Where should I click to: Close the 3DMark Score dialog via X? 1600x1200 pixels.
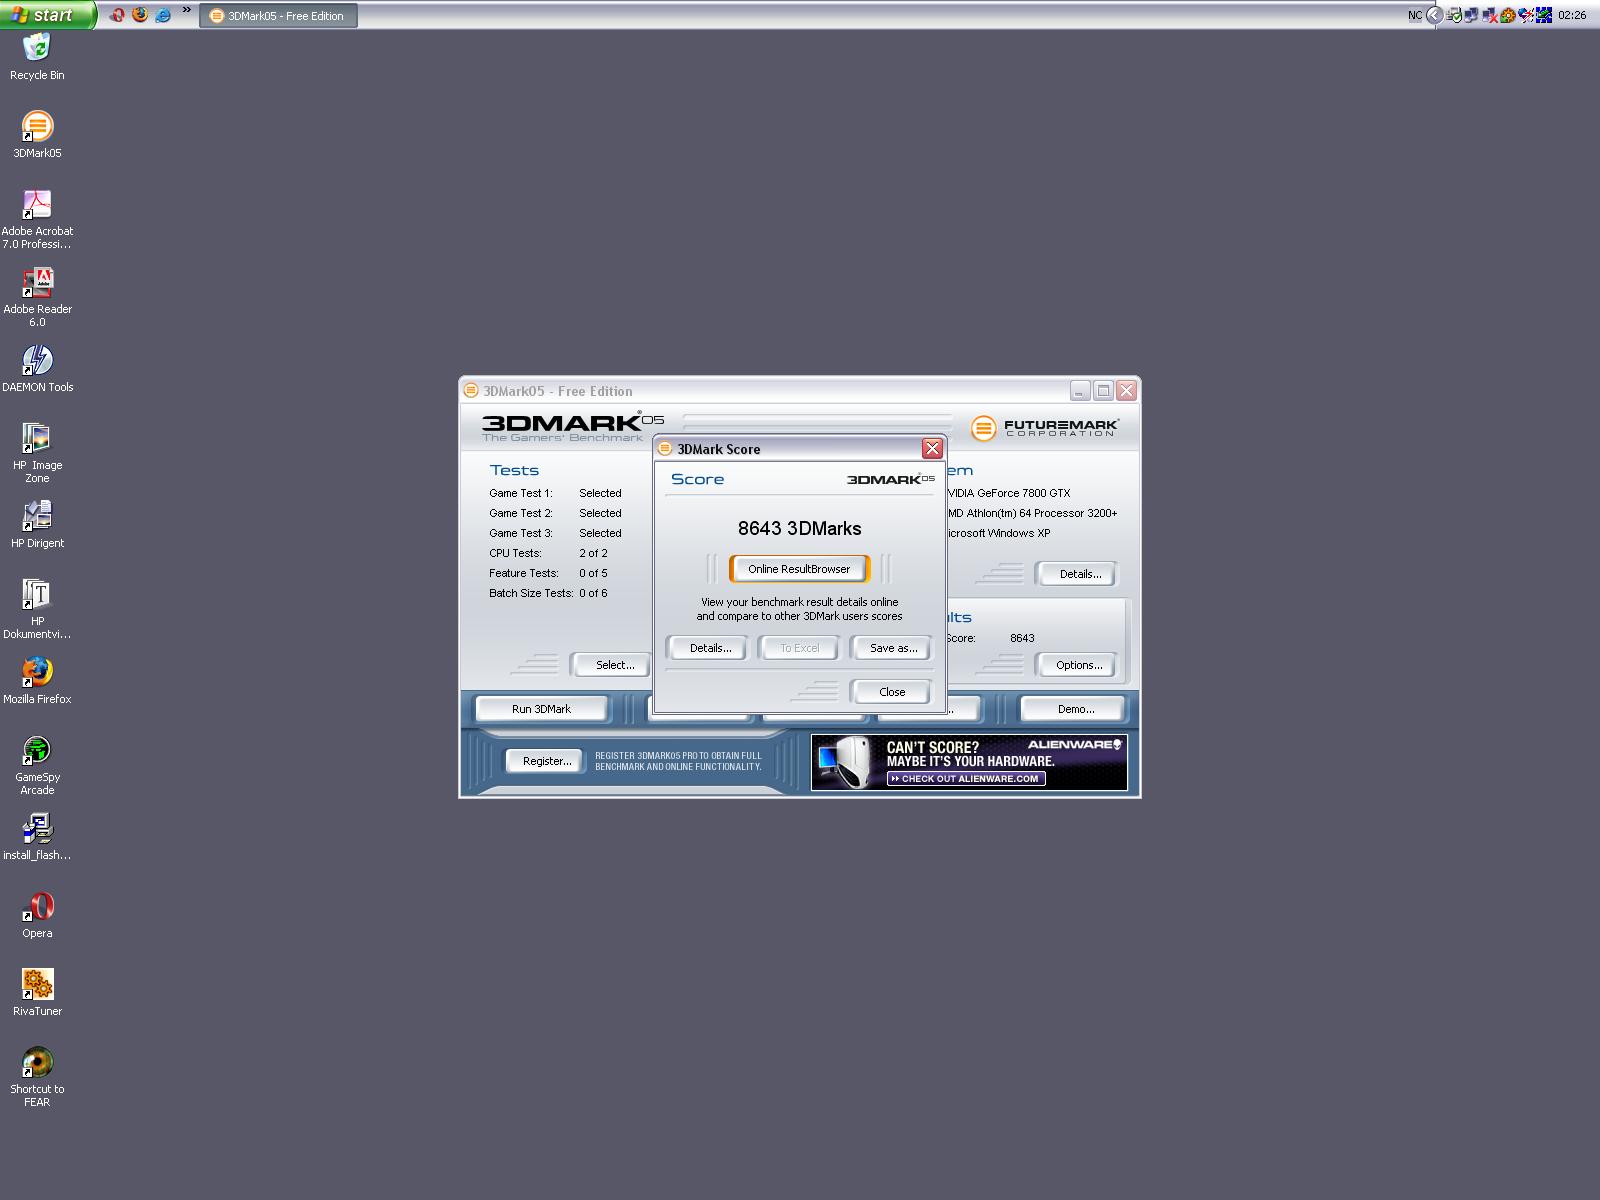[932, 448]
